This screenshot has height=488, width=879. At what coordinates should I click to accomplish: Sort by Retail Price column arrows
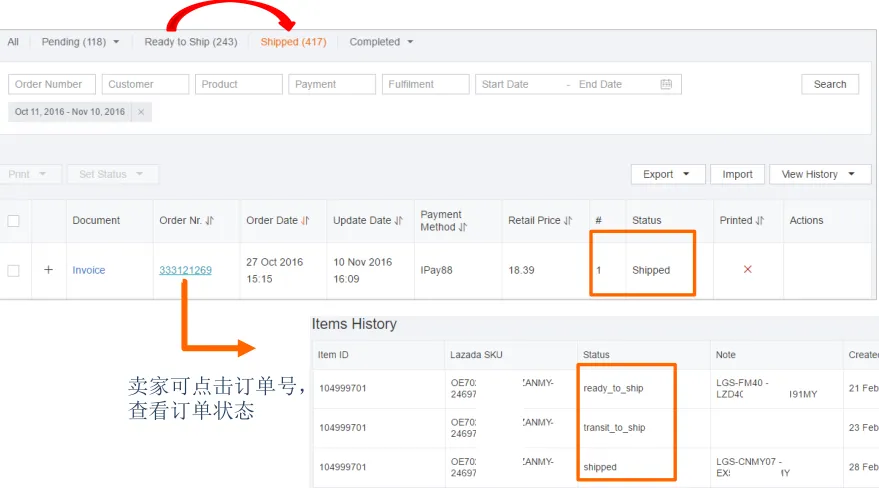point(568,221)
